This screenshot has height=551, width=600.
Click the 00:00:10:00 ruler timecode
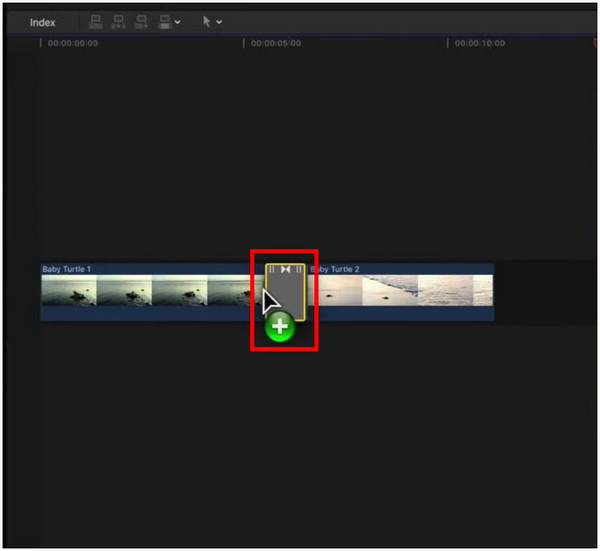[479, 43]
